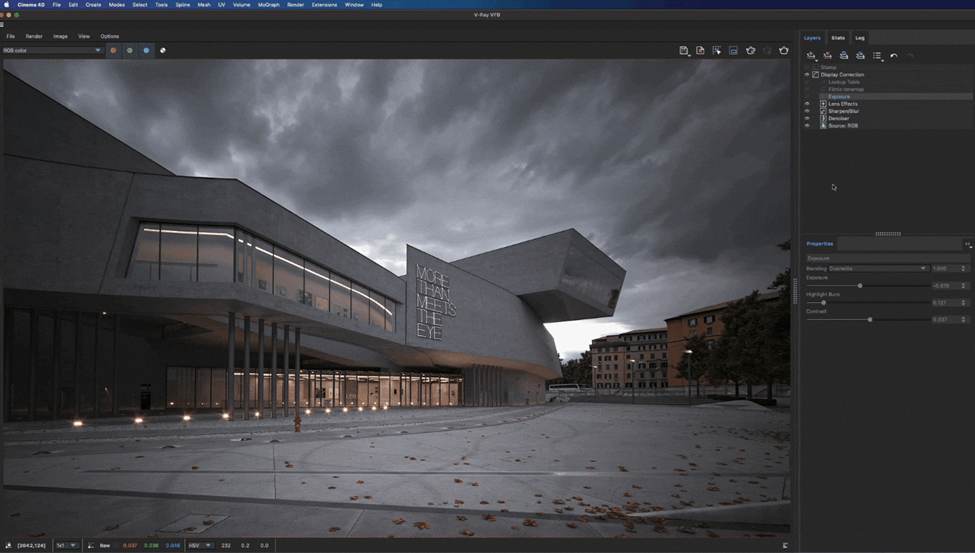This screenshot has width=975, height=553.
Task: Open the Properties panel options dropdown
Action: (967, 244)
